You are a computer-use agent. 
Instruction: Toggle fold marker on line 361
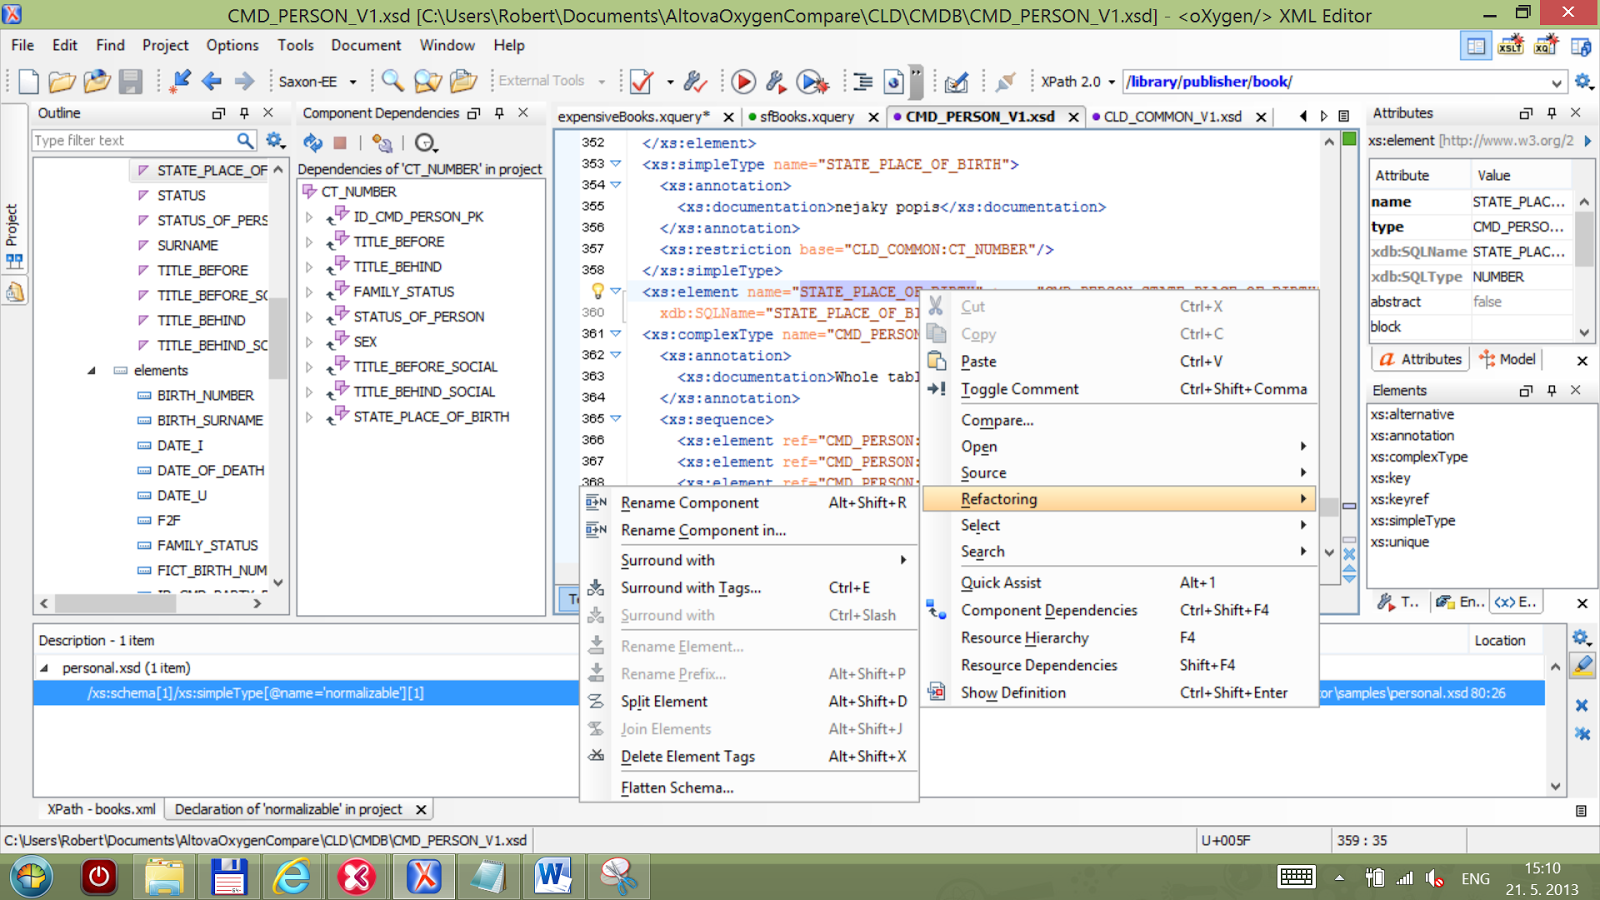616,333
